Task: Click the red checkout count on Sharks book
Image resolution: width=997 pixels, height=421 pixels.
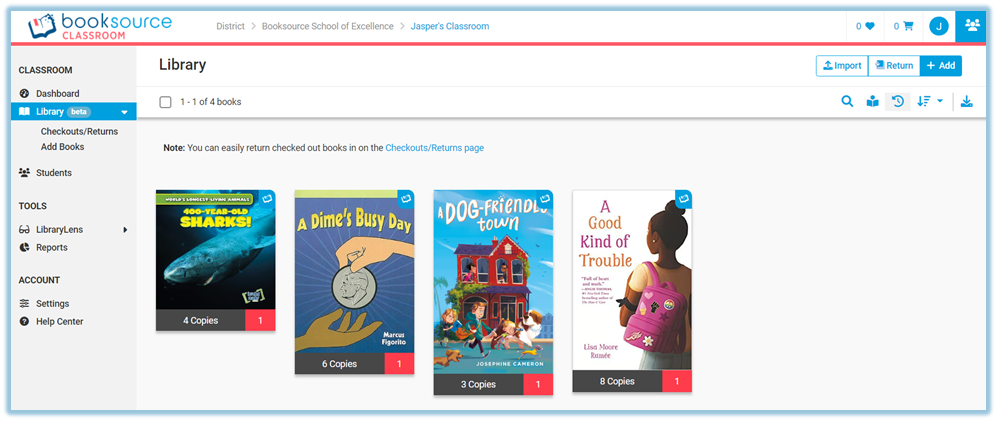Action: click(260, 321)
